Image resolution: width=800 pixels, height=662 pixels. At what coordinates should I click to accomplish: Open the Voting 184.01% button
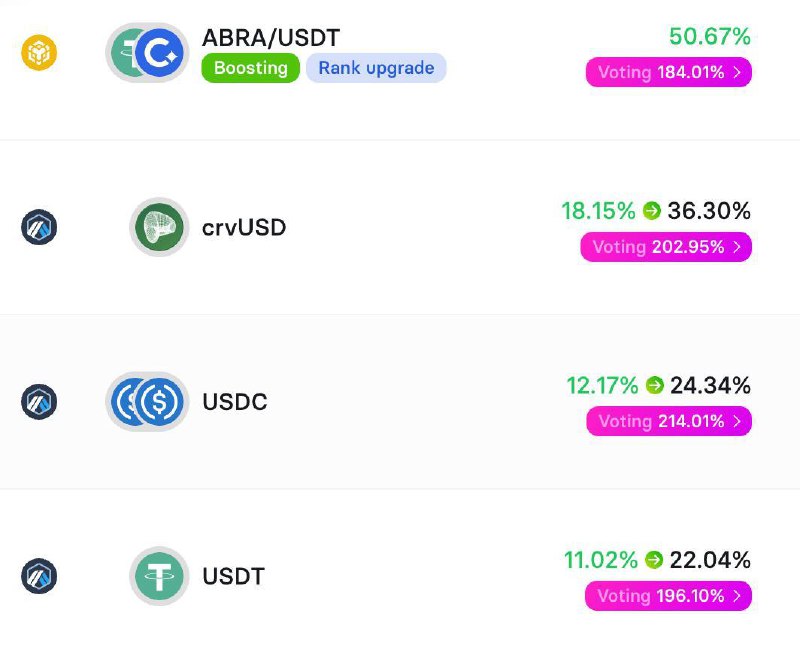click(669, 72)
